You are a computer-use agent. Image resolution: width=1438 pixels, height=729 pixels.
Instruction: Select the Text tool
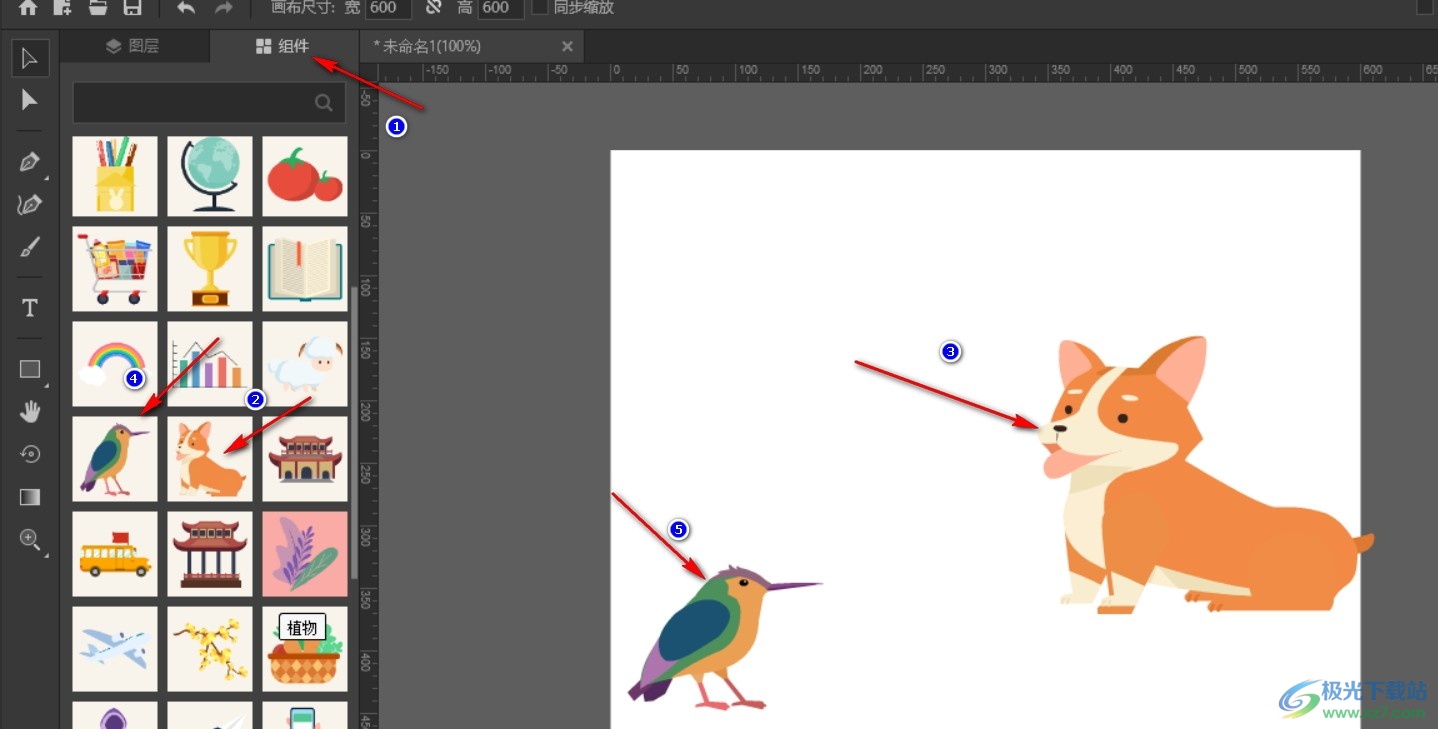point(30,308)
